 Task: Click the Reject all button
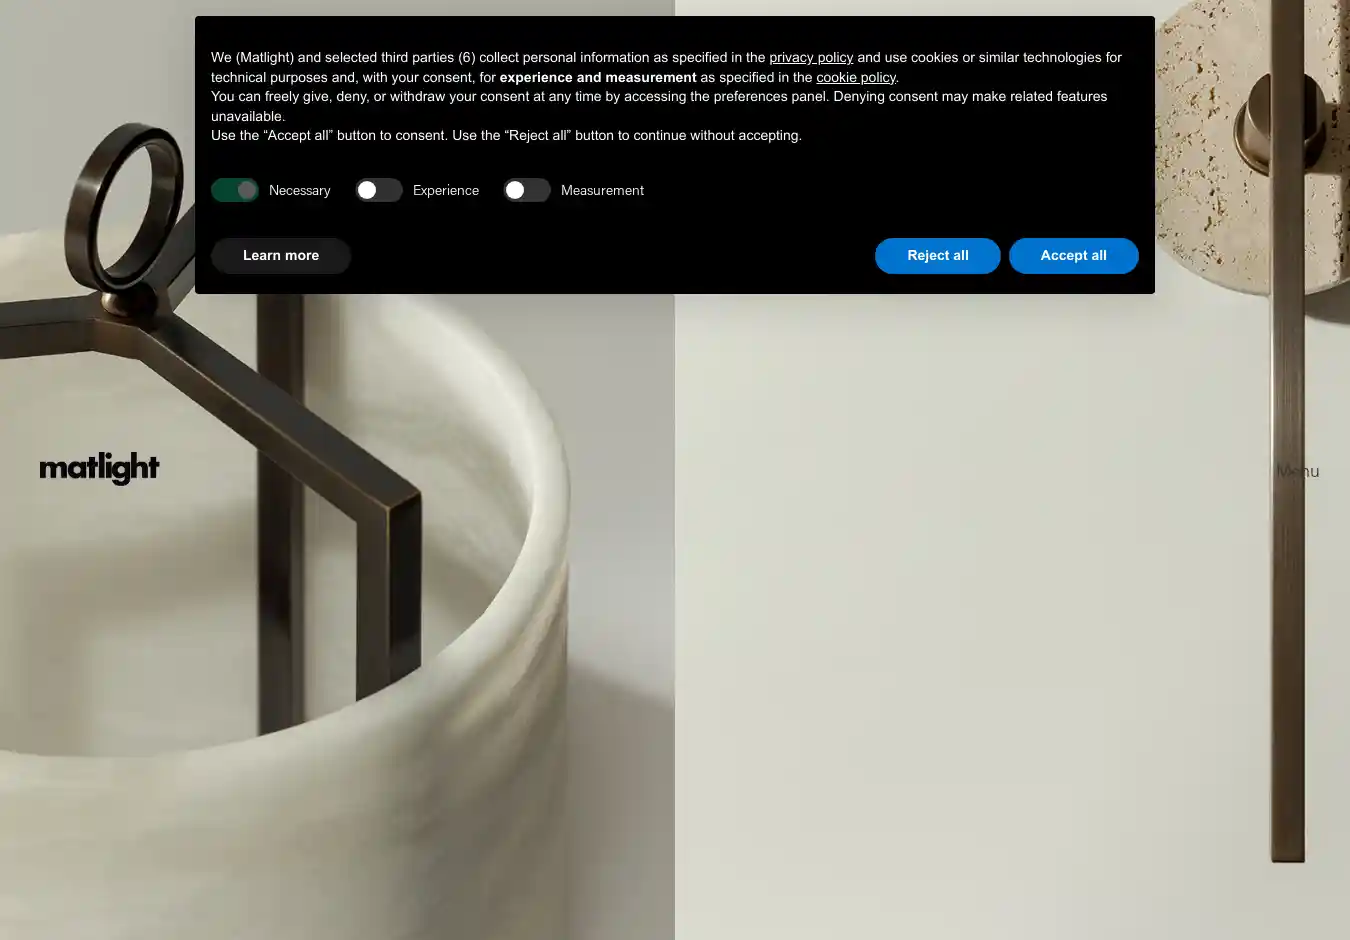point(938,256)
